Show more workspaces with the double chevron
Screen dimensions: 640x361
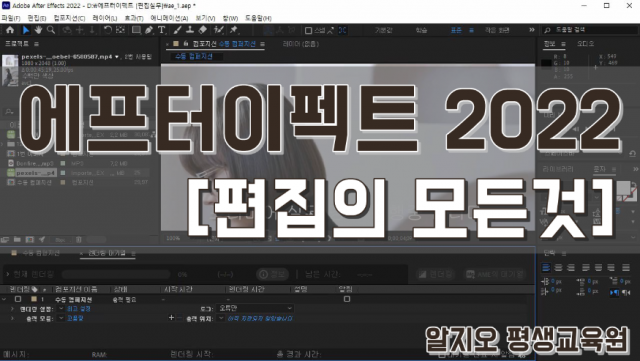click(531, 30)
